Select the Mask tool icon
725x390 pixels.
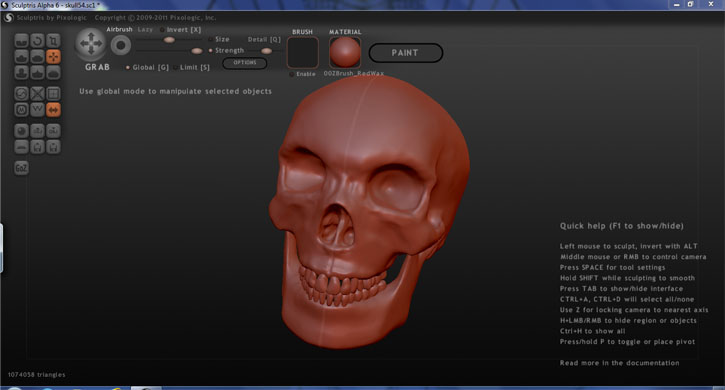[x=21, y=110]
